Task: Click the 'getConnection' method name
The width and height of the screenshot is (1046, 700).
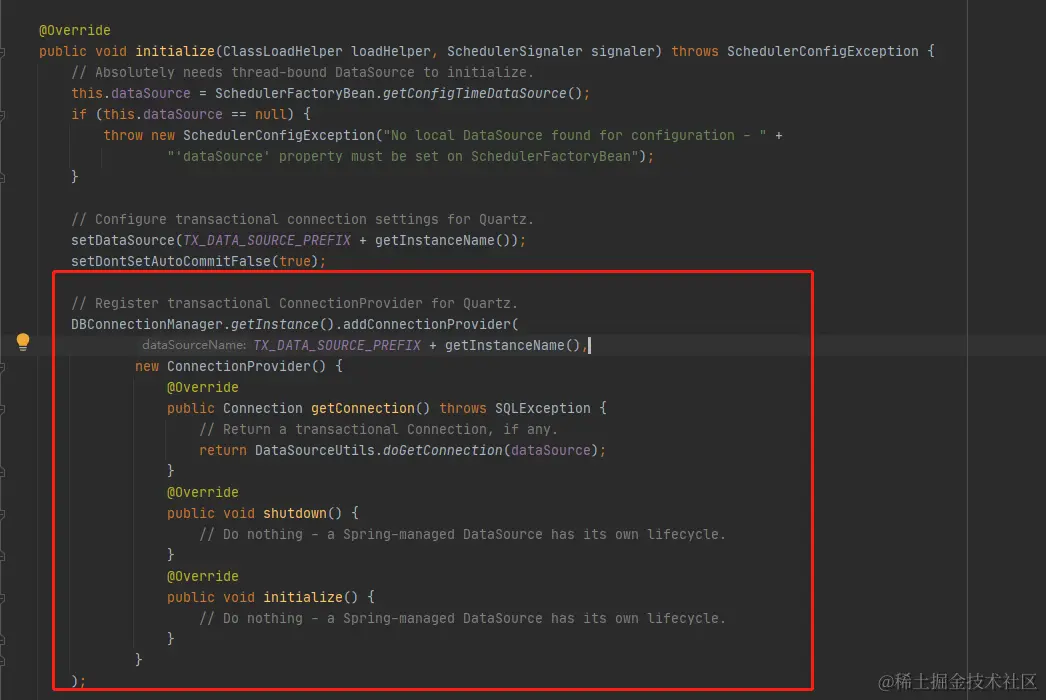Action: pyautogui.click(x=363, y=408)
